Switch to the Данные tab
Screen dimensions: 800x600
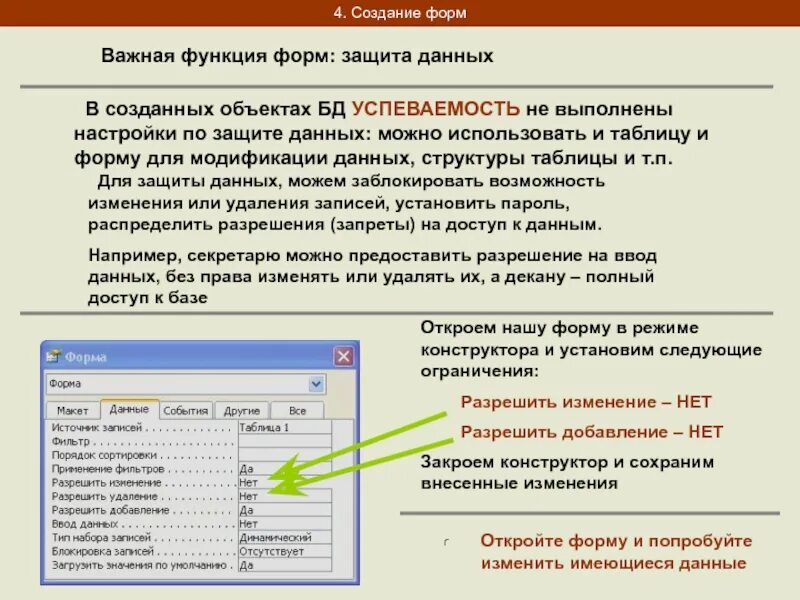pos(130,409)
